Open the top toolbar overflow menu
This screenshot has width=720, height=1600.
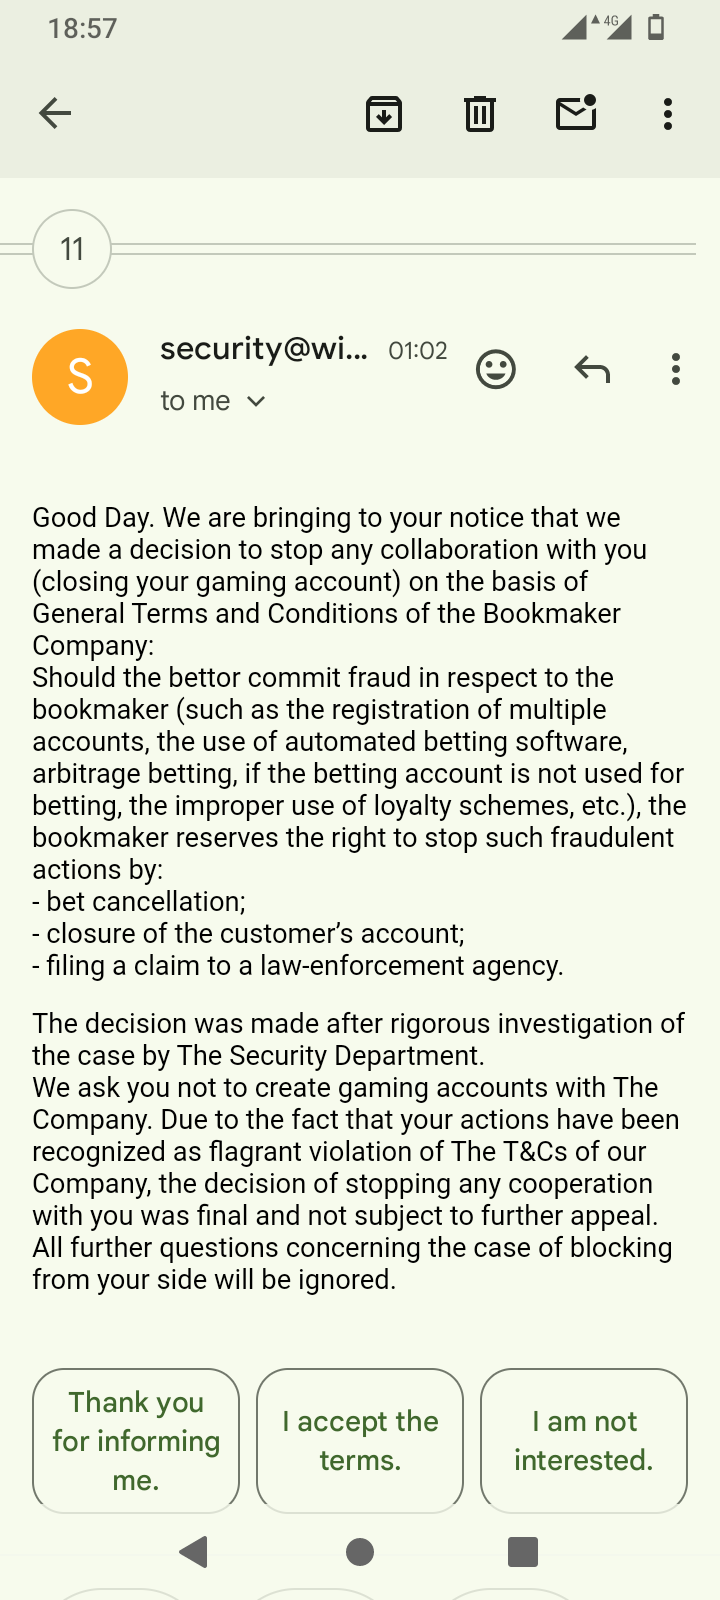pyautogui.click(x=668, y=113)
